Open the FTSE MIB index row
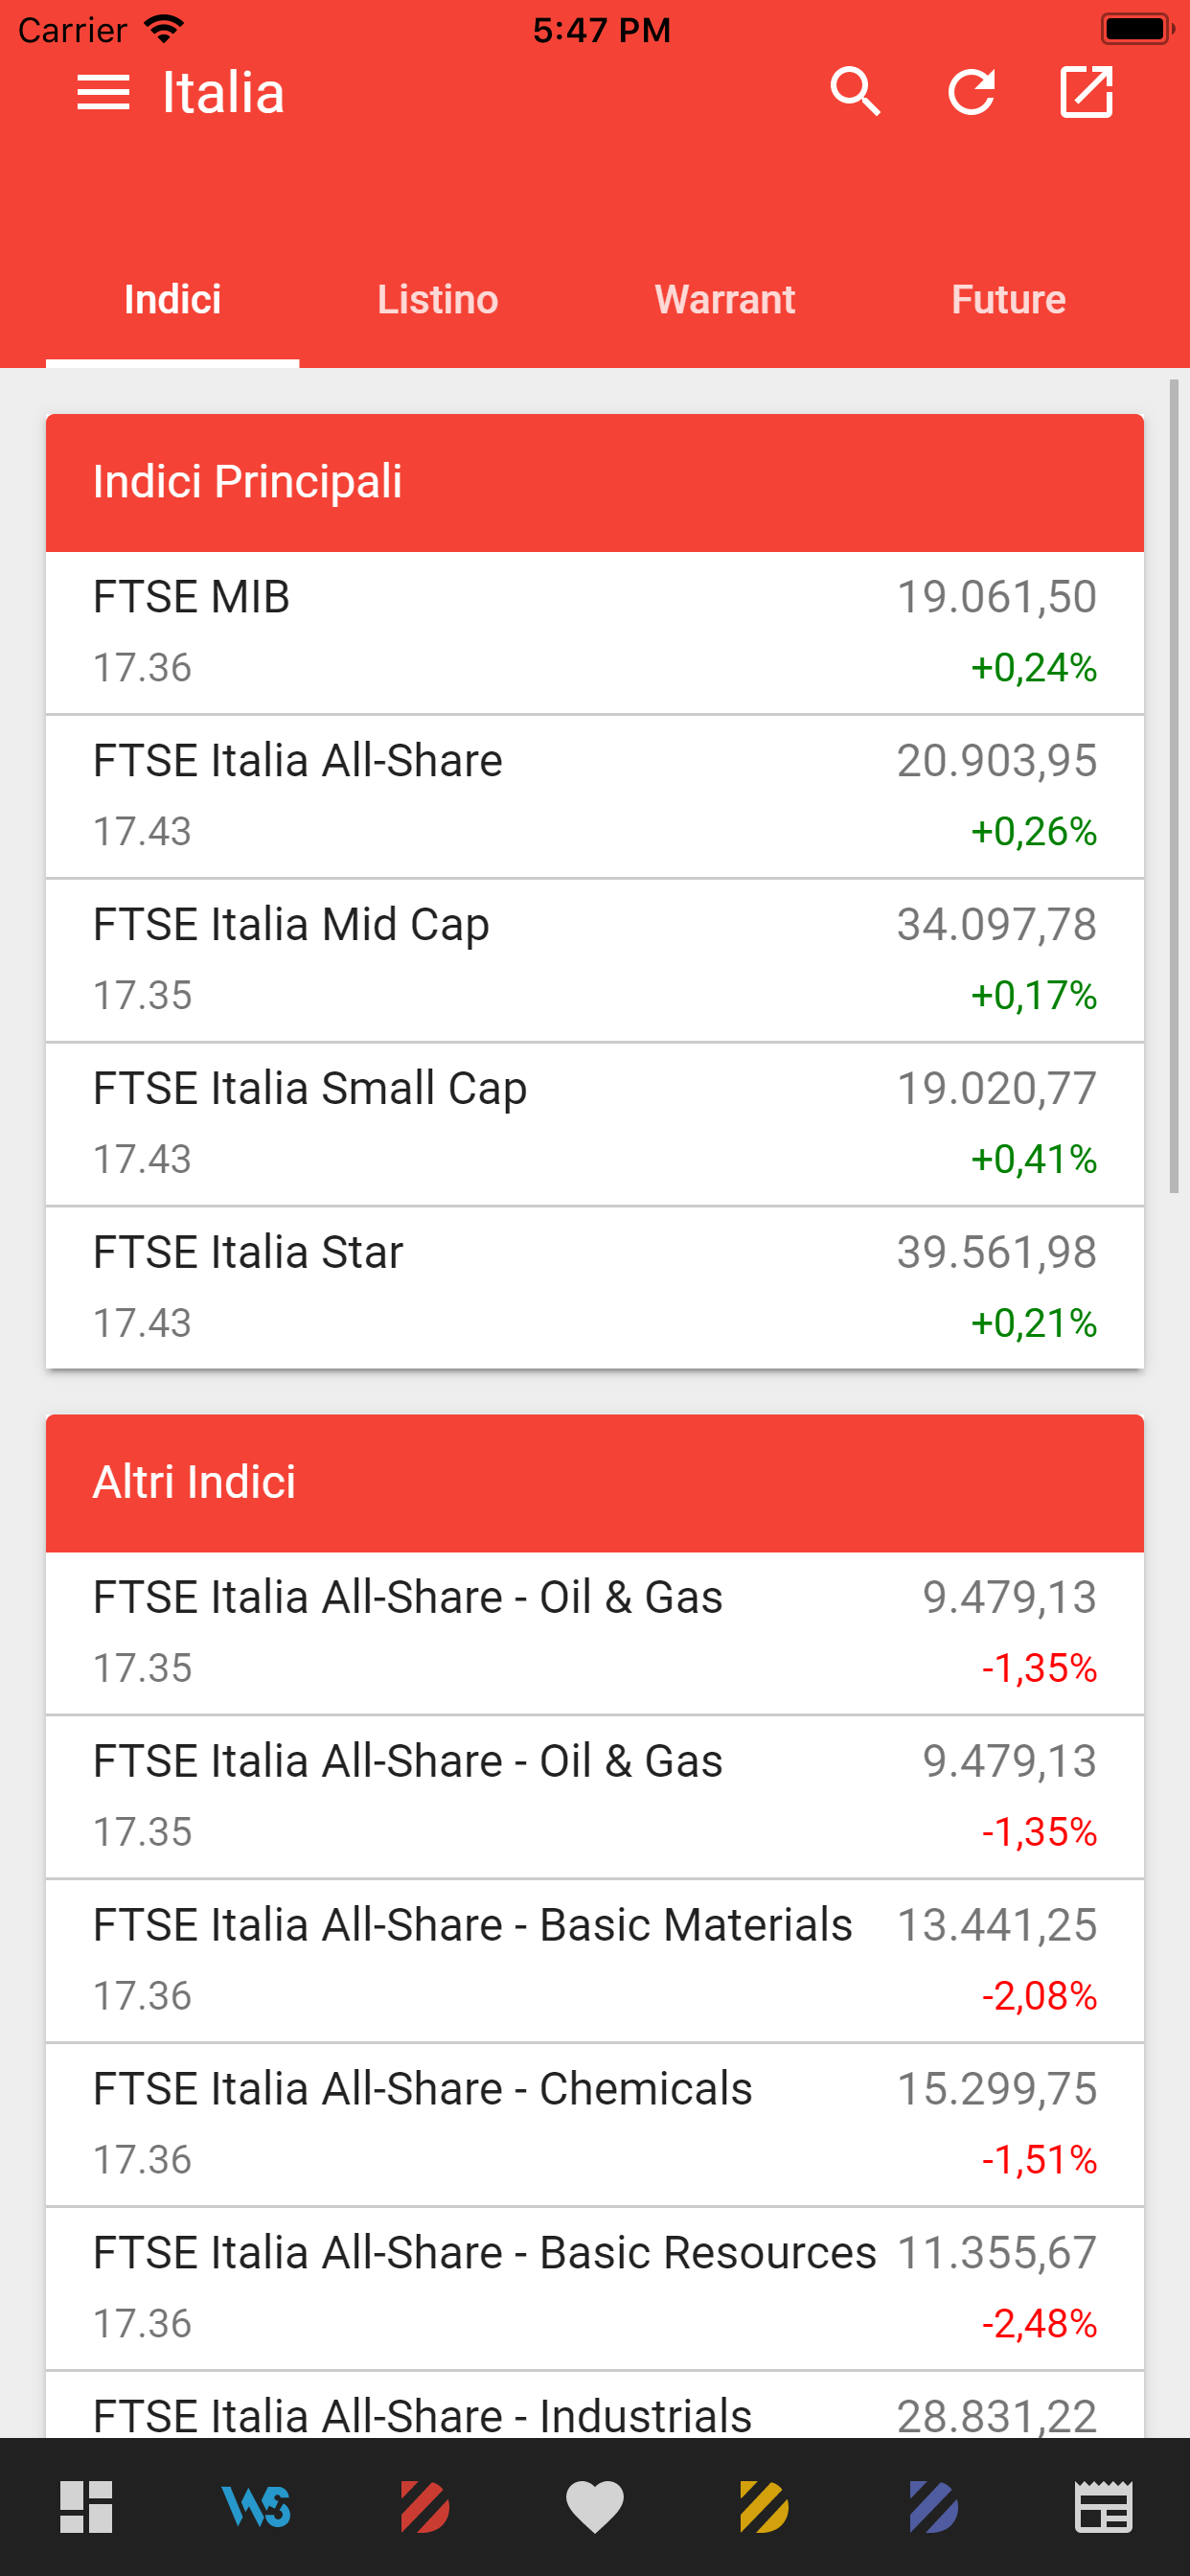1190x2576 pixels. click(x=595, y=632)
